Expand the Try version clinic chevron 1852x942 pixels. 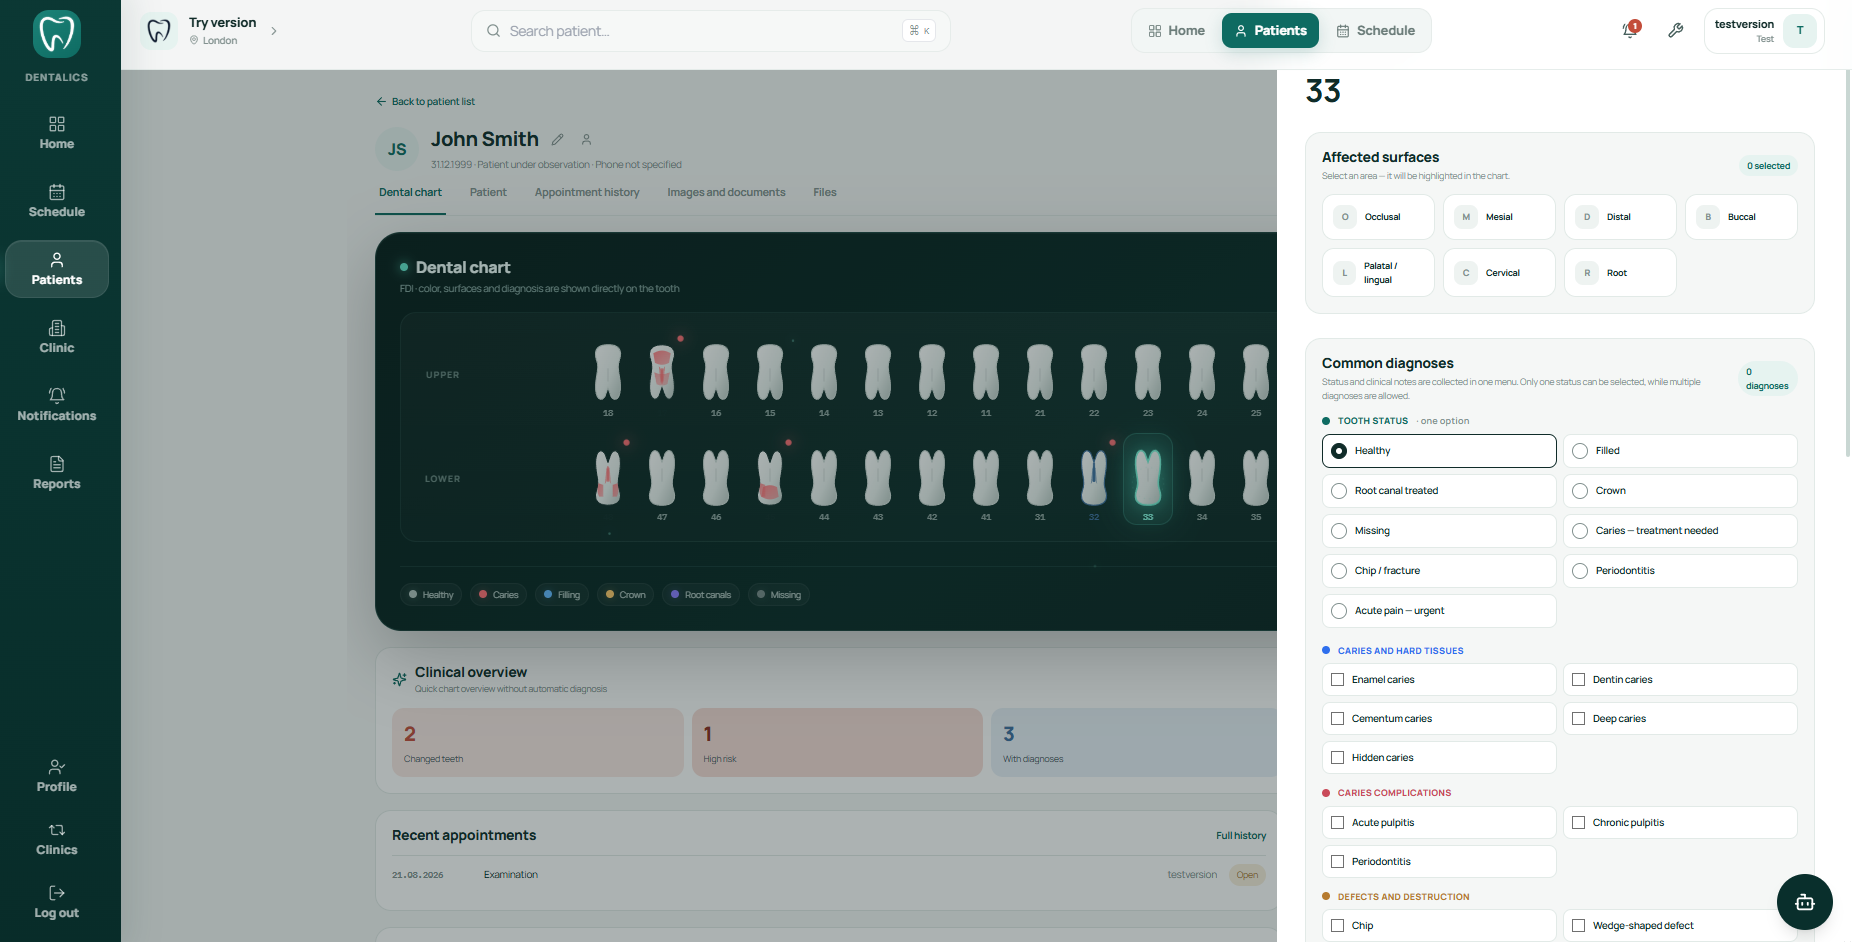coord(274,31)
